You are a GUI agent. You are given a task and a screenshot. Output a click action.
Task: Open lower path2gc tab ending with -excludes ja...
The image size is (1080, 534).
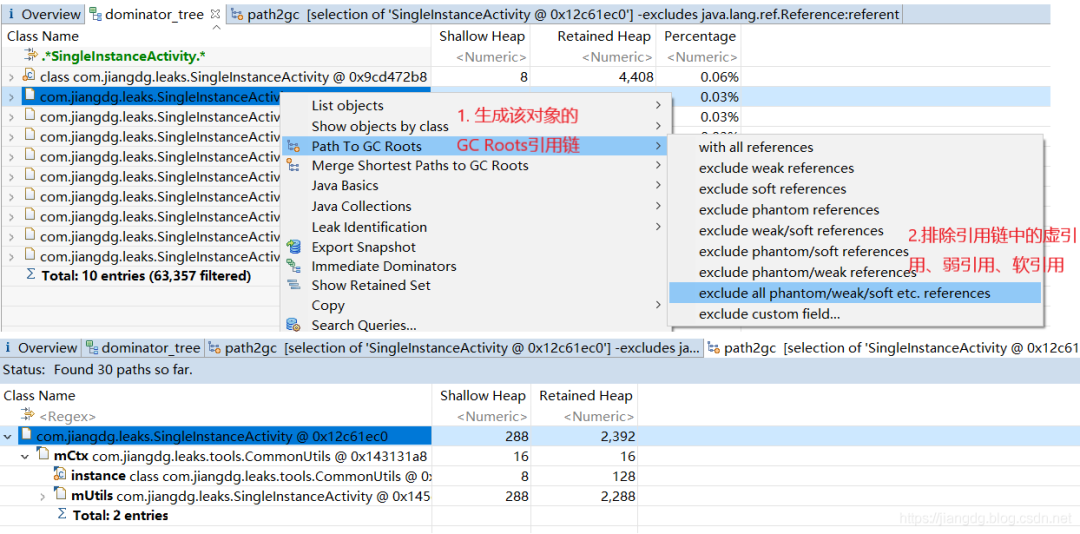(455, 348)
